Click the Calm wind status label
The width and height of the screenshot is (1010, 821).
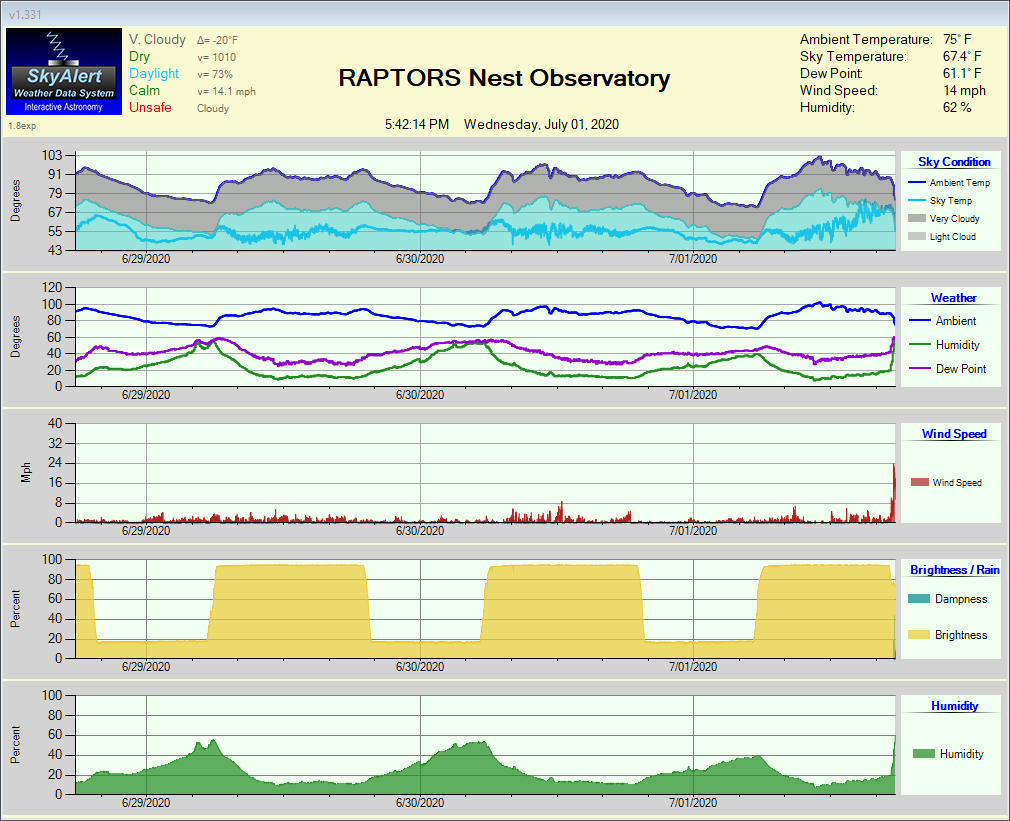tap(144, 91)
